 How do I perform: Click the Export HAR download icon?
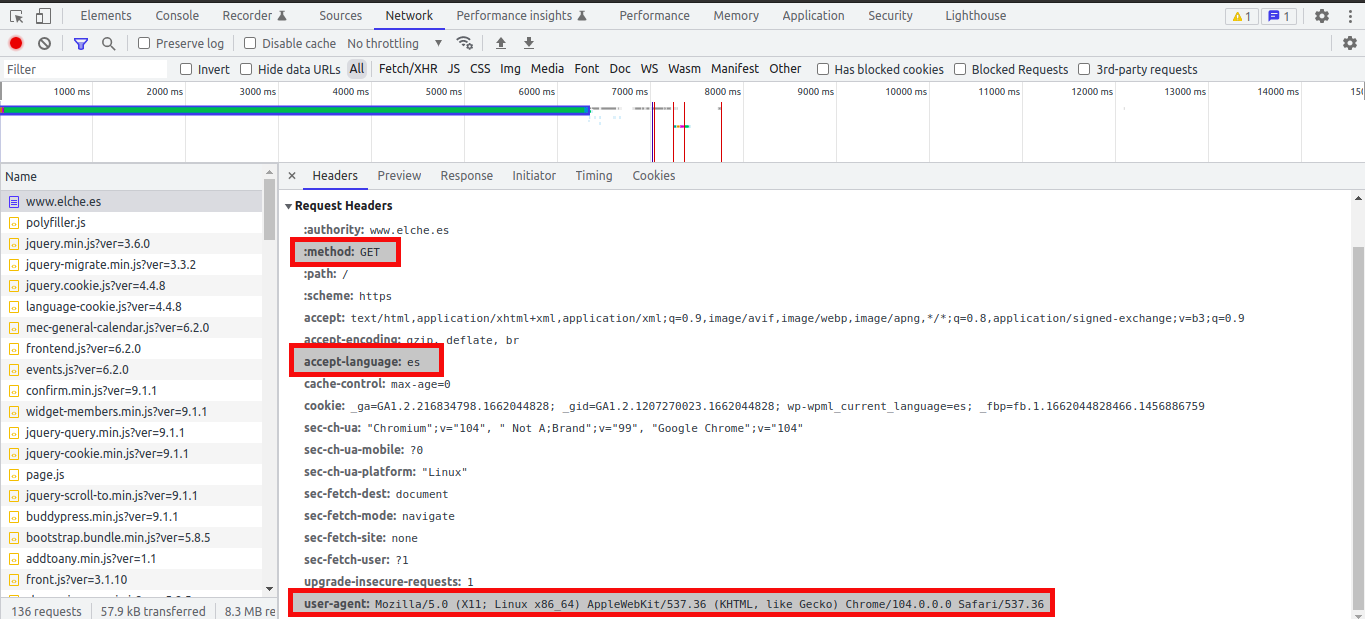529,43
